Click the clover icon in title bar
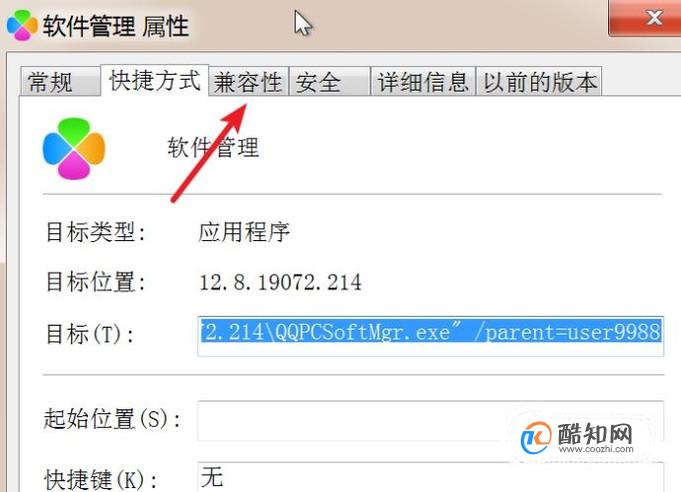 click(22, 26)
